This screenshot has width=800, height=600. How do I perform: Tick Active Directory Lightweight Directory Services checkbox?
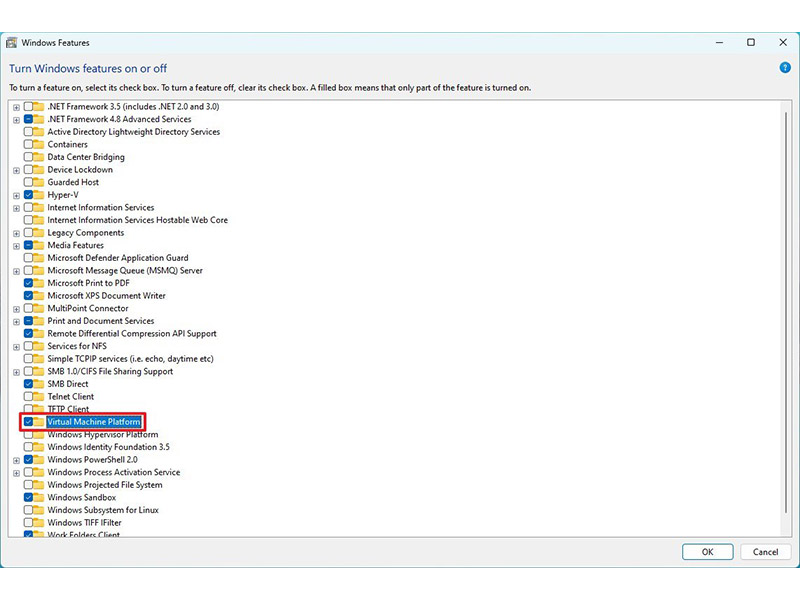28,132
